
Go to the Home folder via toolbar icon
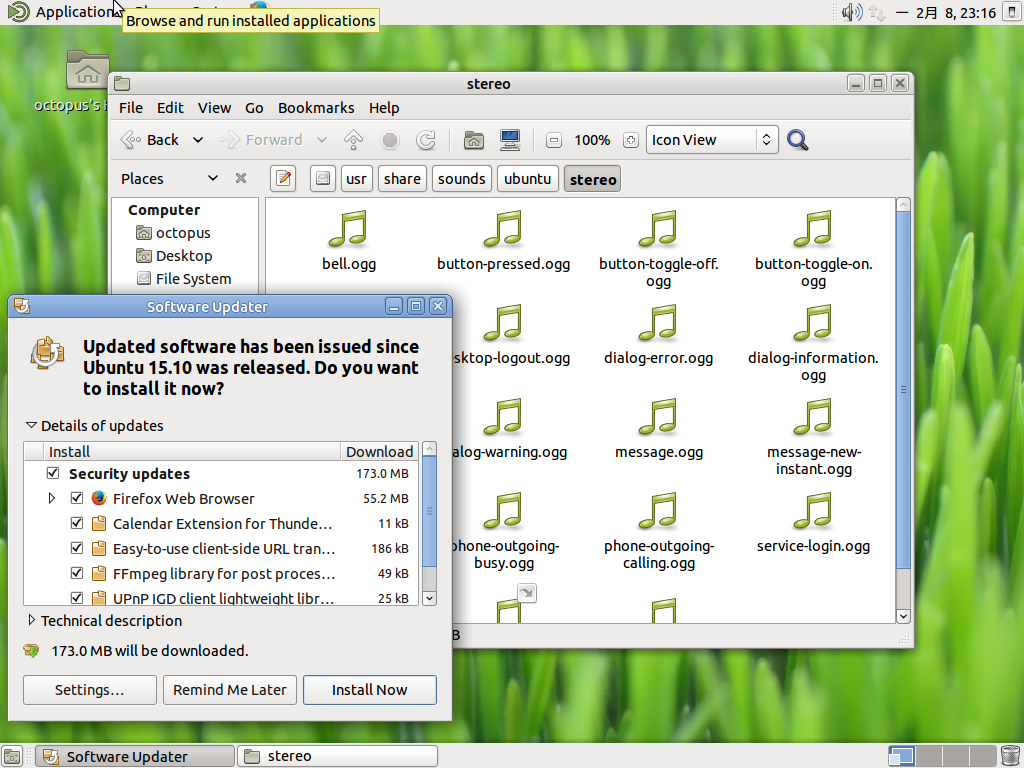pyautogui.click(x=474, y=140)
